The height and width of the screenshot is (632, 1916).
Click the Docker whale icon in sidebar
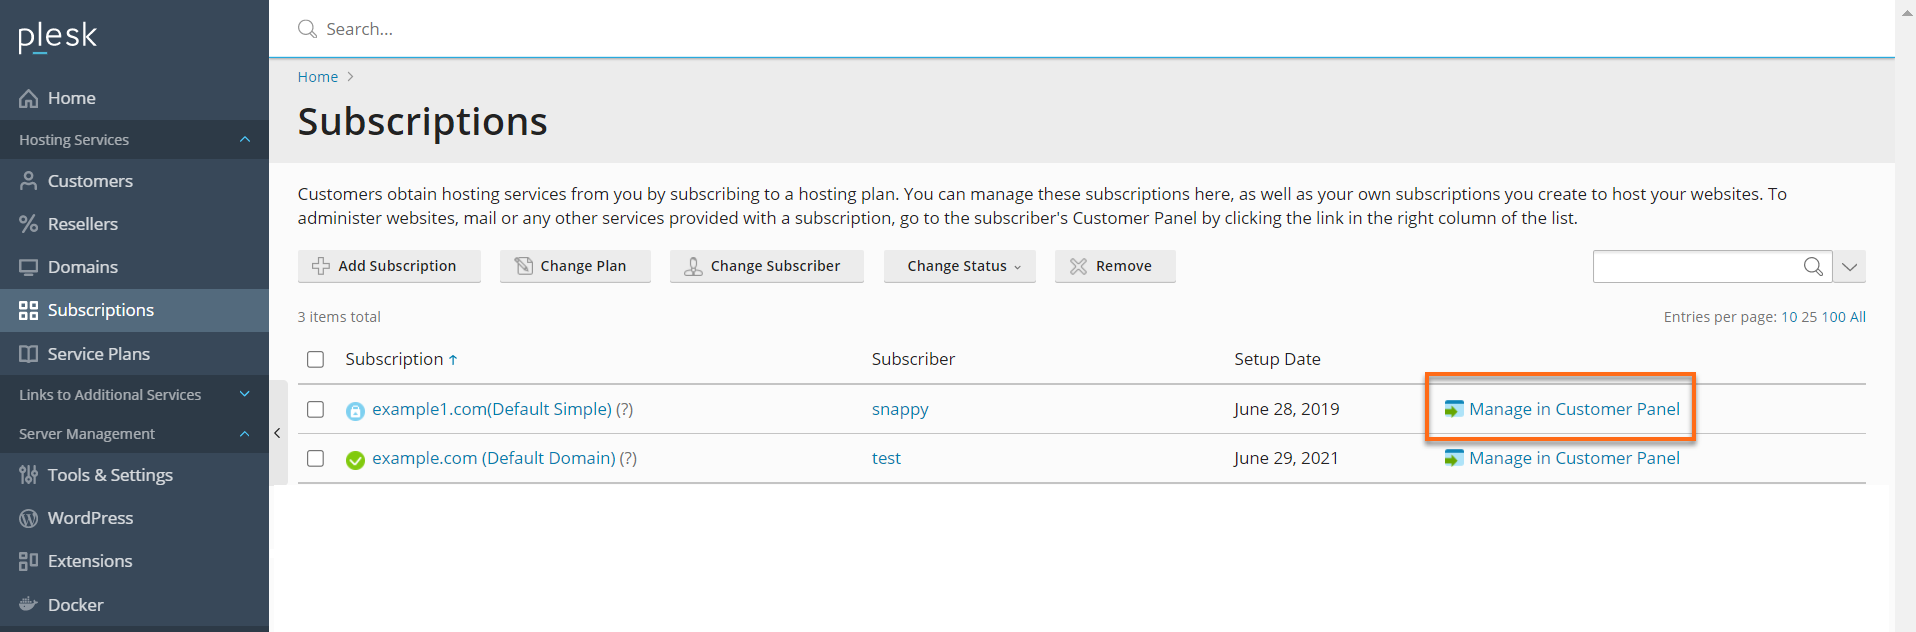[x=28, y=604]
